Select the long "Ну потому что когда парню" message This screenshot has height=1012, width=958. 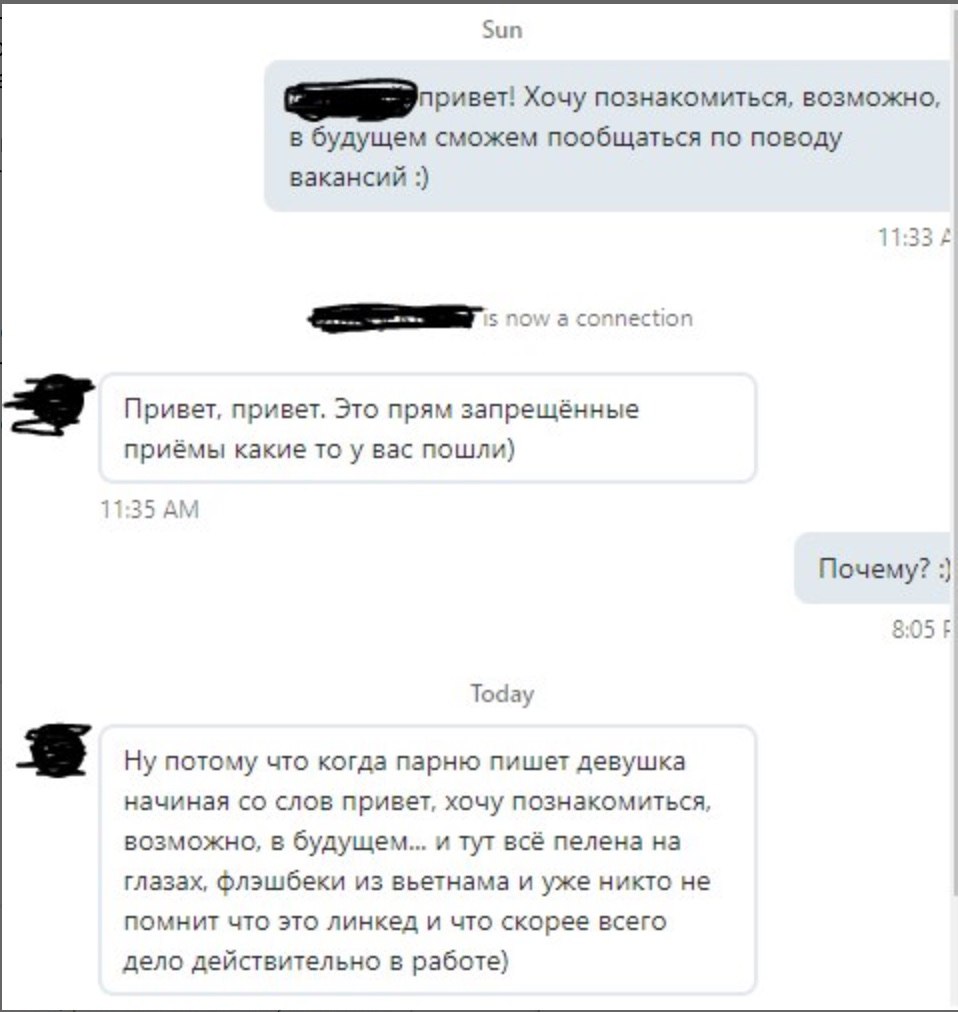(427, 860)
